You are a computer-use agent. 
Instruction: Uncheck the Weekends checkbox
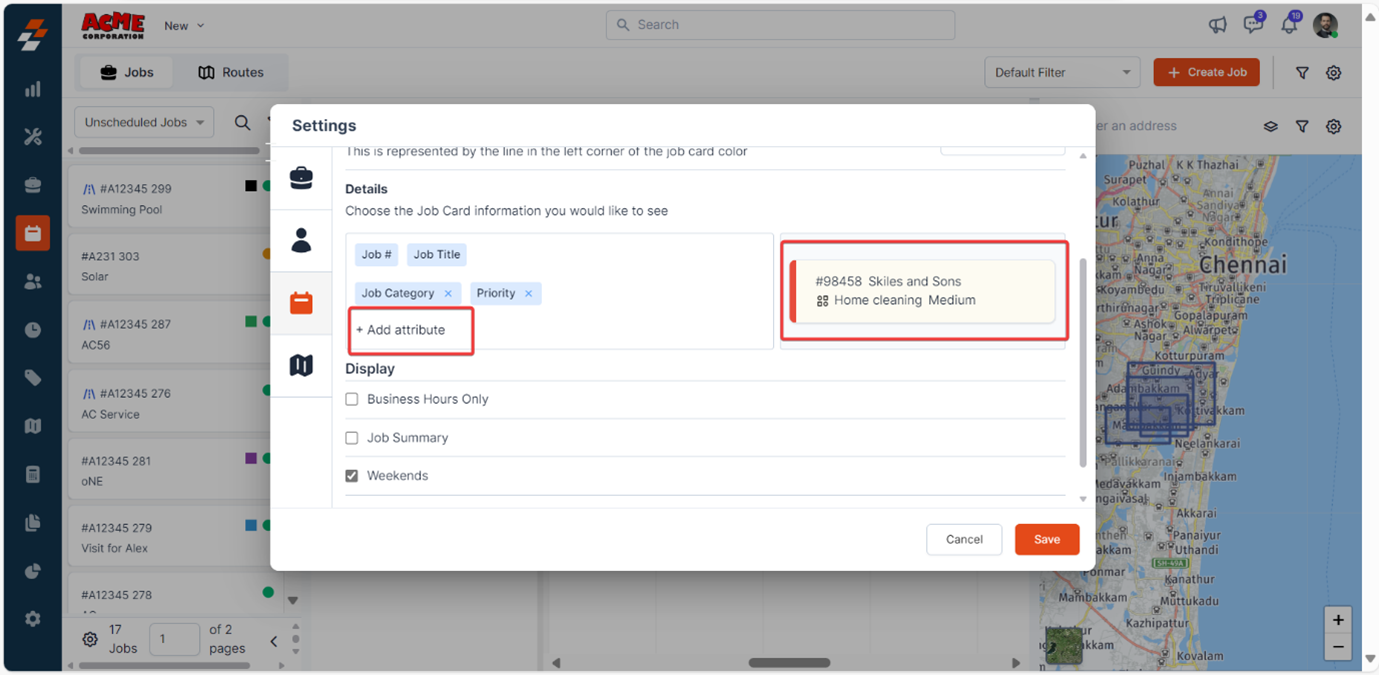coord(352,476)
